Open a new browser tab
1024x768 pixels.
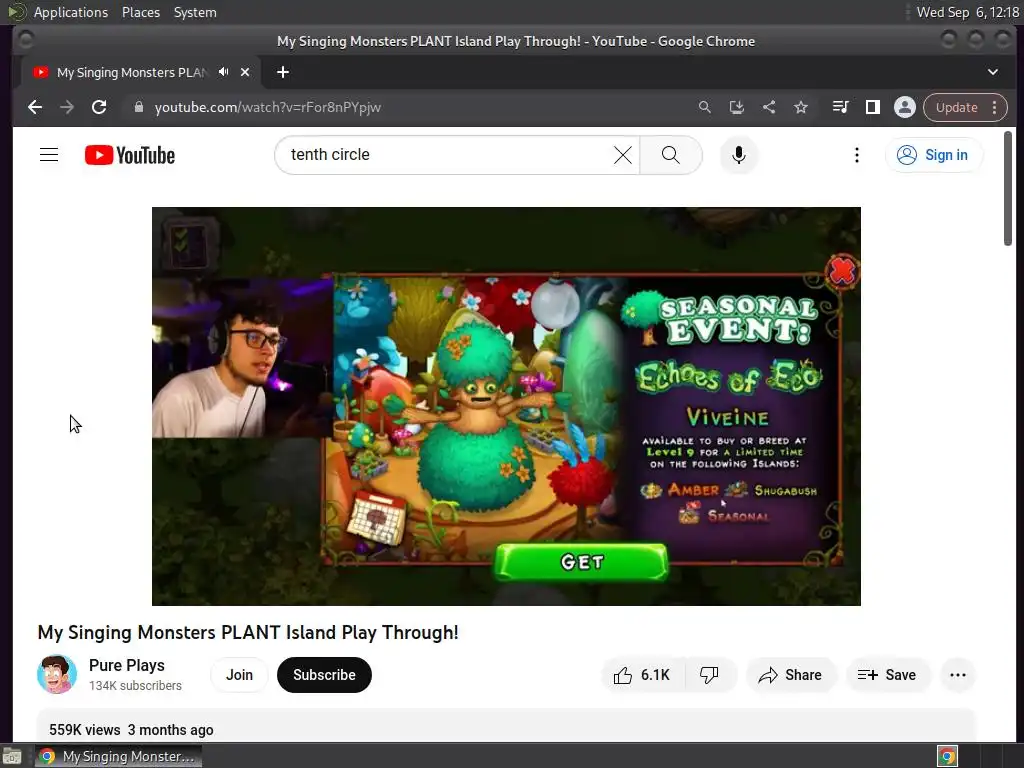283,72
